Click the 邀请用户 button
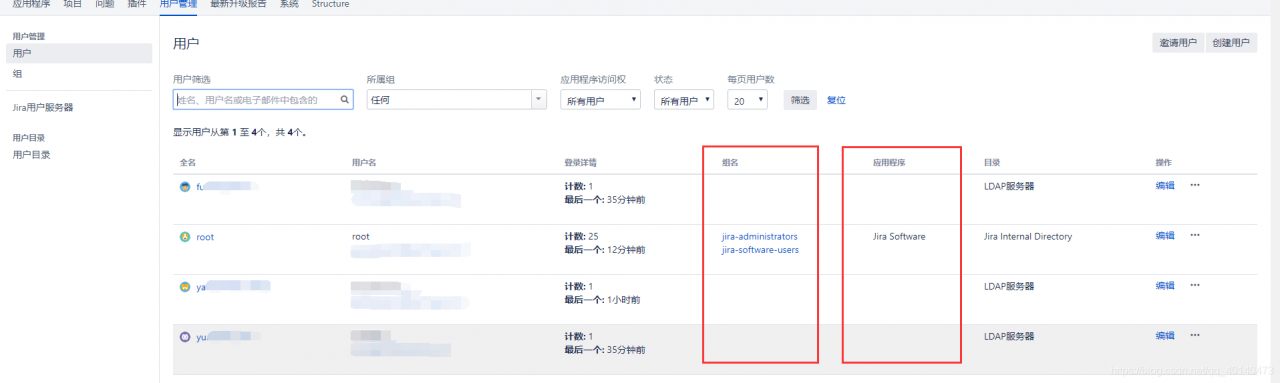The image size is (1280, 383). [1178, 43]
